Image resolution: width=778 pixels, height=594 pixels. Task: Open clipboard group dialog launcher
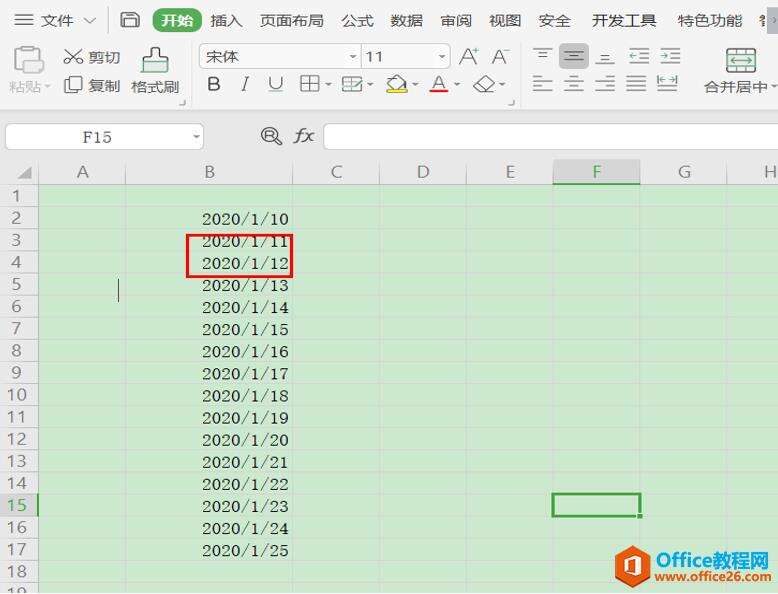(x=182, y=103)
